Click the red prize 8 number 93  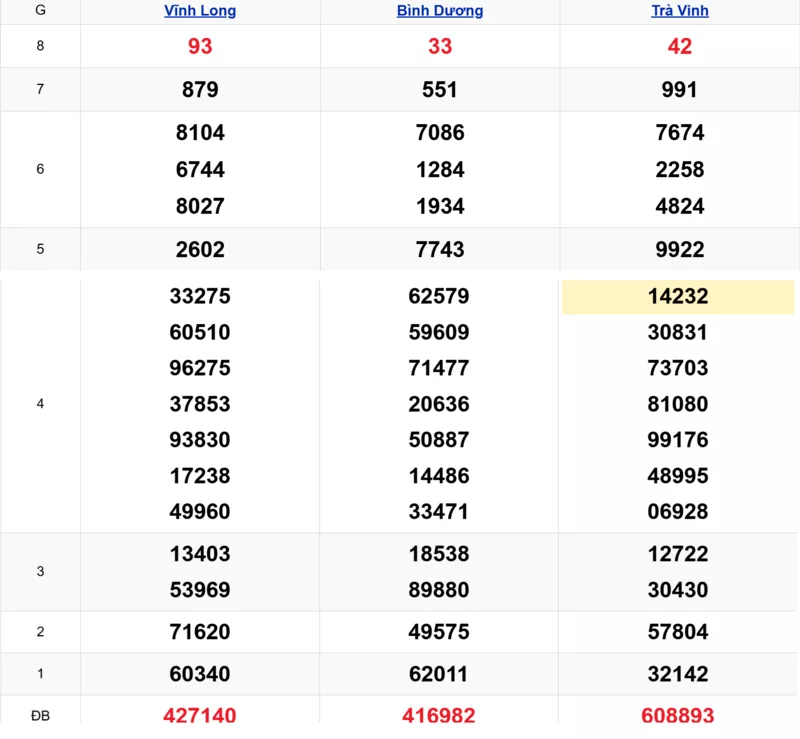pyautogui.click(x=200, y=46)
